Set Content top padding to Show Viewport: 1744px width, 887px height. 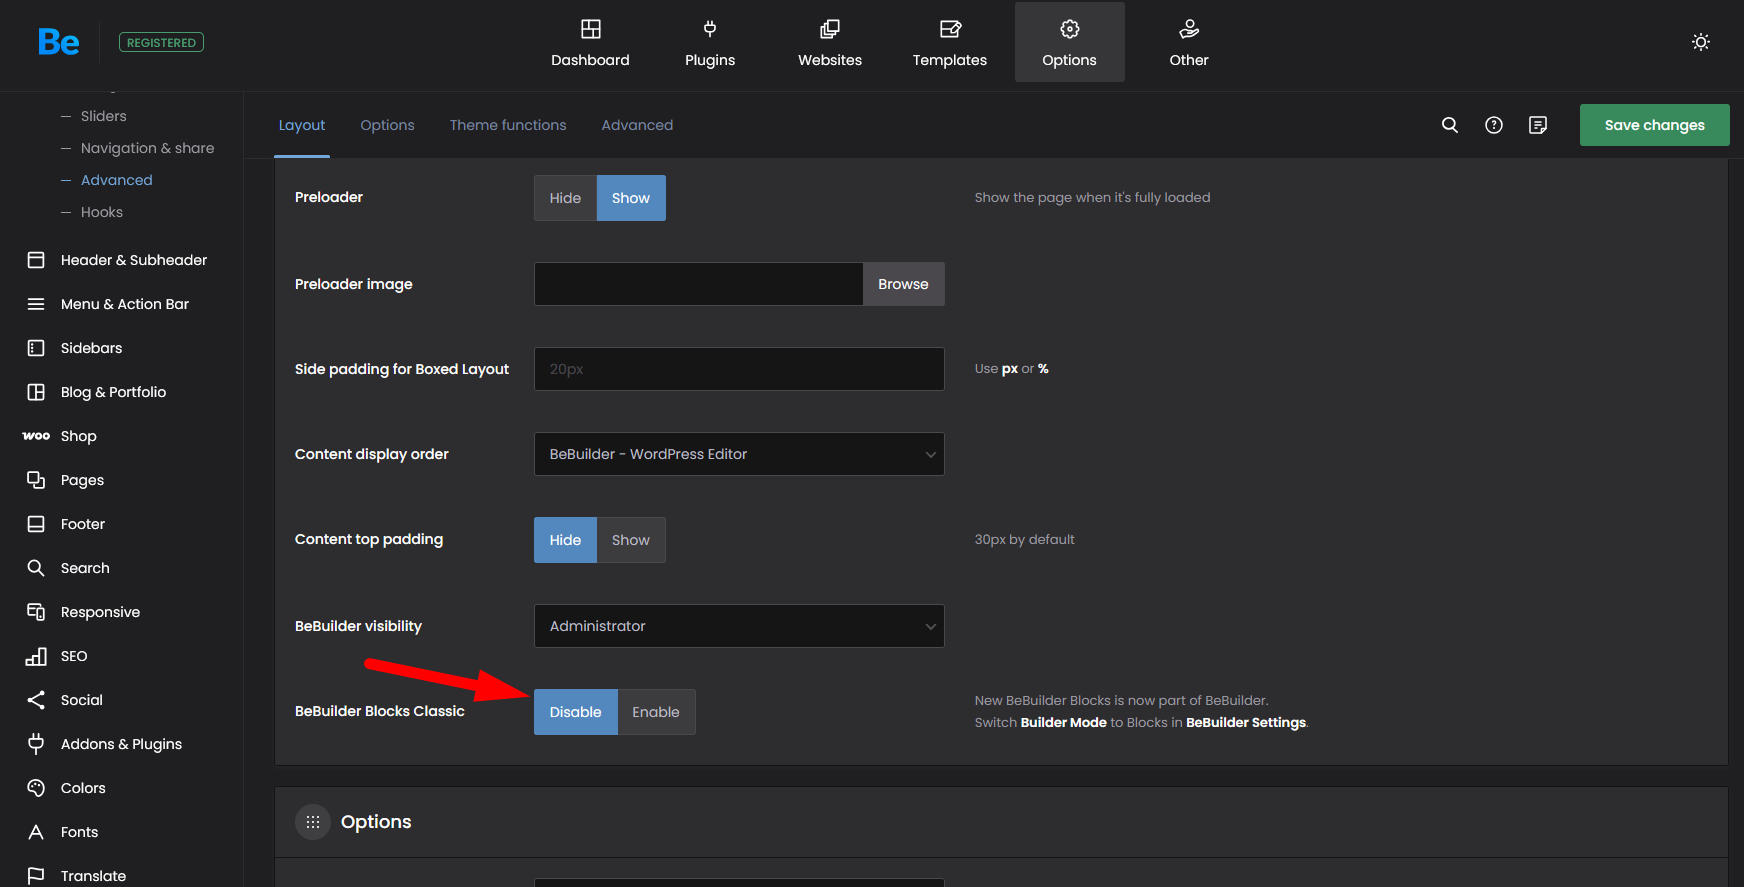pyautogui.click(x=630, y=540)
